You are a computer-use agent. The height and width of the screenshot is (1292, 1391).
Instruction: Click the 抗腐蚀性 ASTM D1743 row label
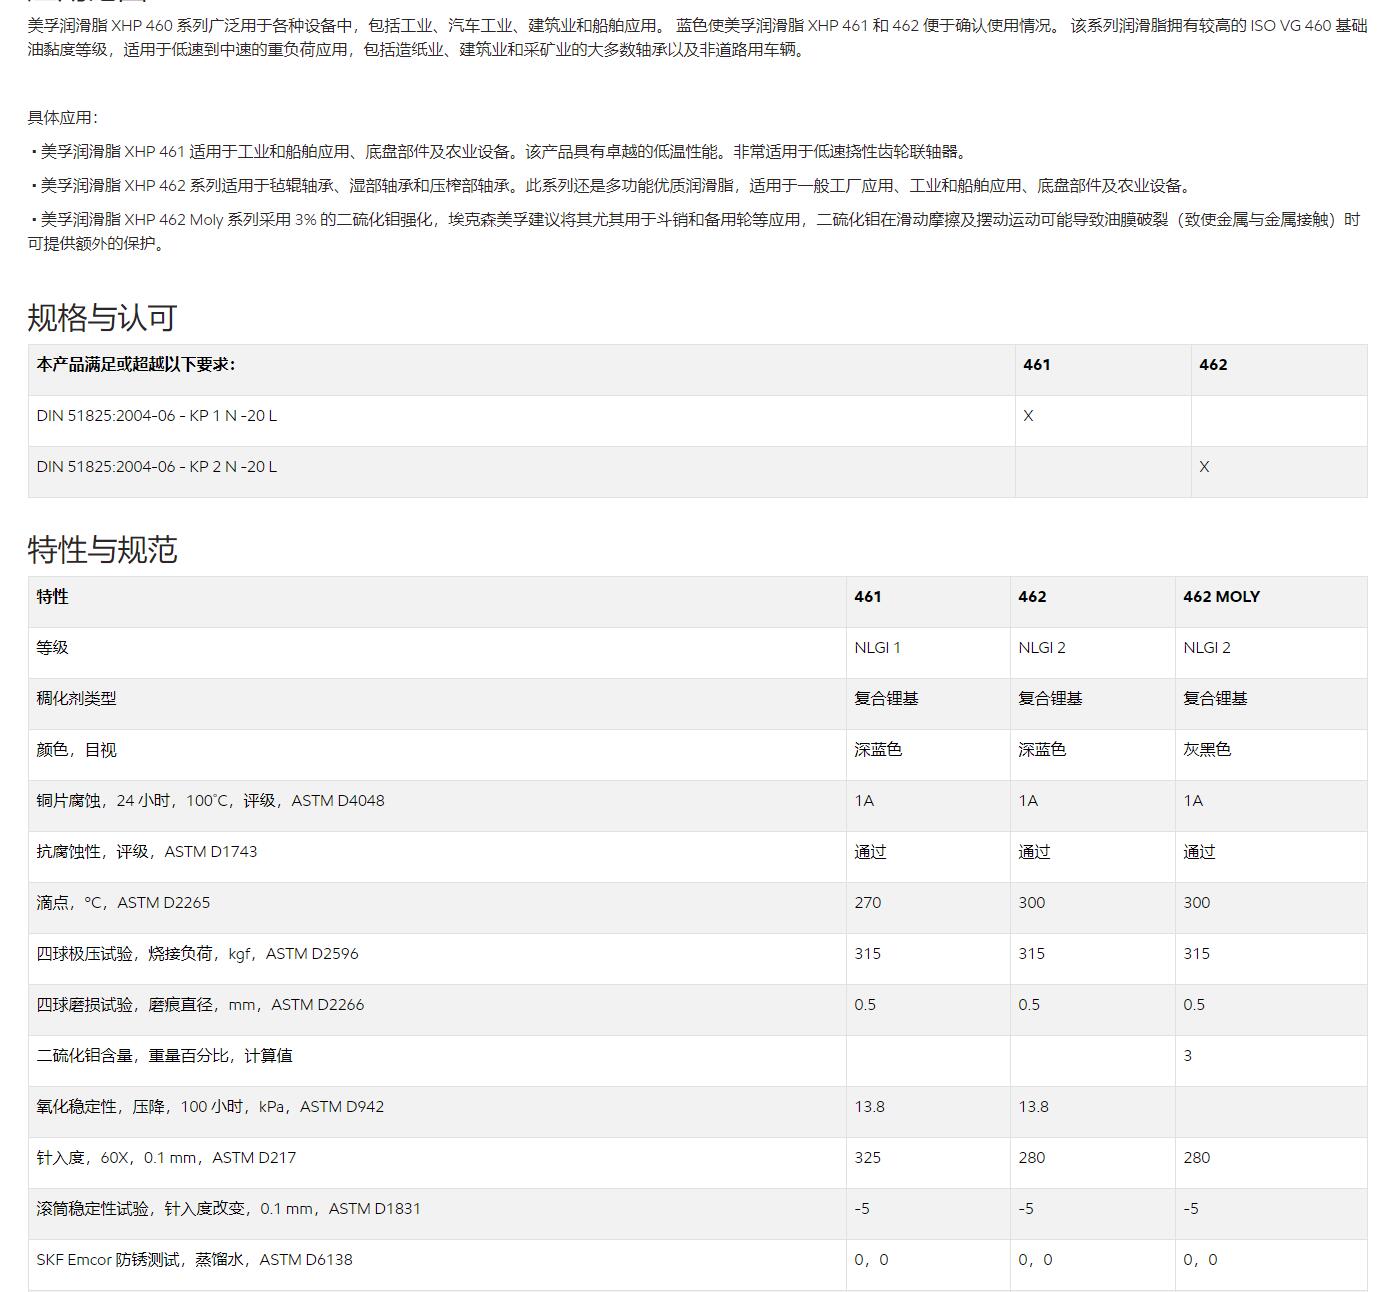[x=147, y=852]
